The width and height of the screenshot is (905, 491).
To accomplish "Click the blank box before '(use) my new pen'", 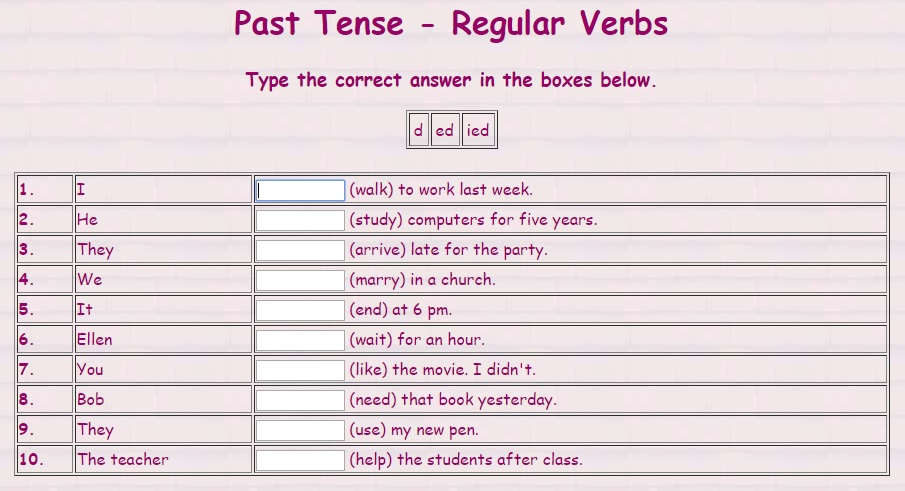I will 300,430.
